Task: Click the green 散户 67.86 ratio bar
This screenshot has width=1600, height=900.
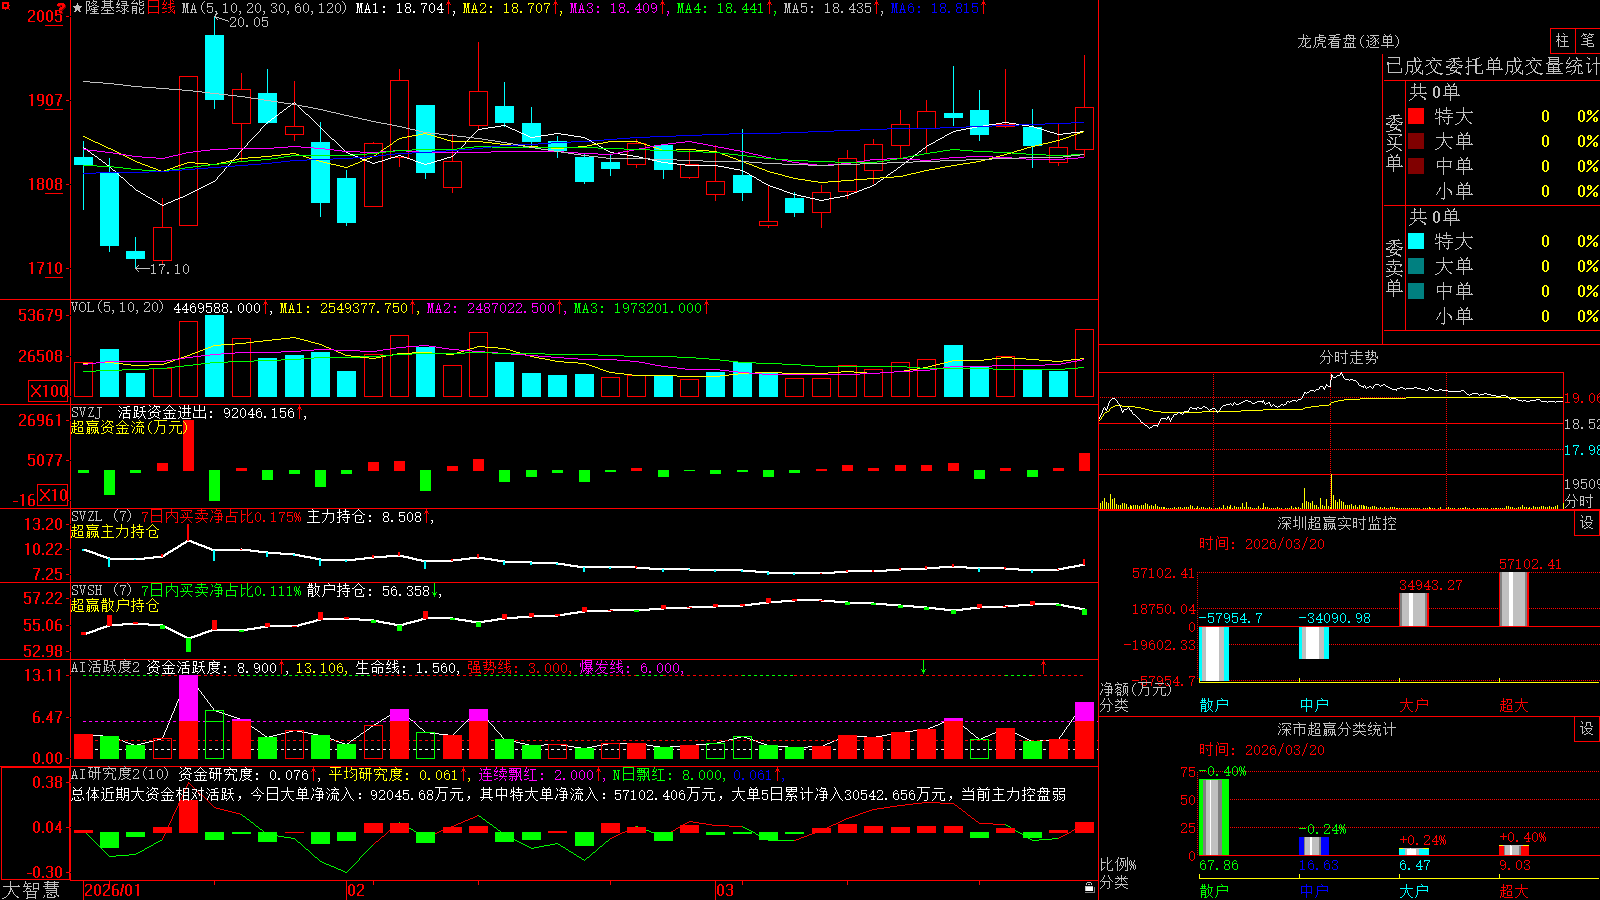Action: [x=1214, y=817]
